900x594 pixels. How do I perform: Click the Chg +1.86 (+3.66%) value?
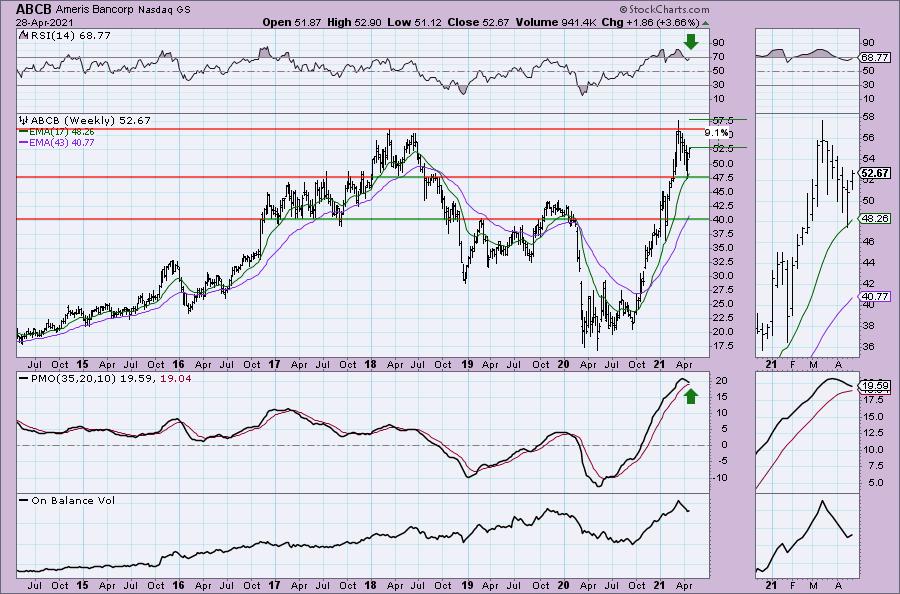tap(650, 22)
